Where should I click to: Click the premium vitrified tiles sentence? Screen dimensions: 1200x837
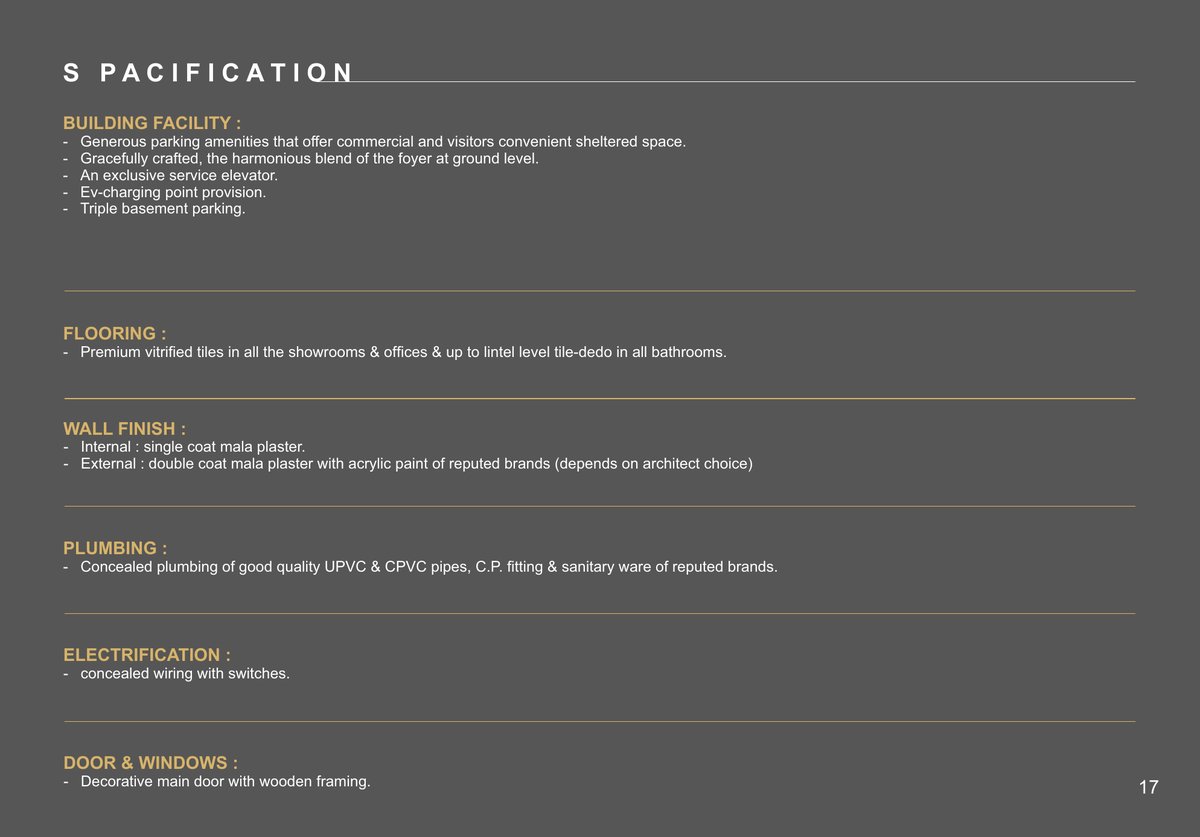pos(403,352)
